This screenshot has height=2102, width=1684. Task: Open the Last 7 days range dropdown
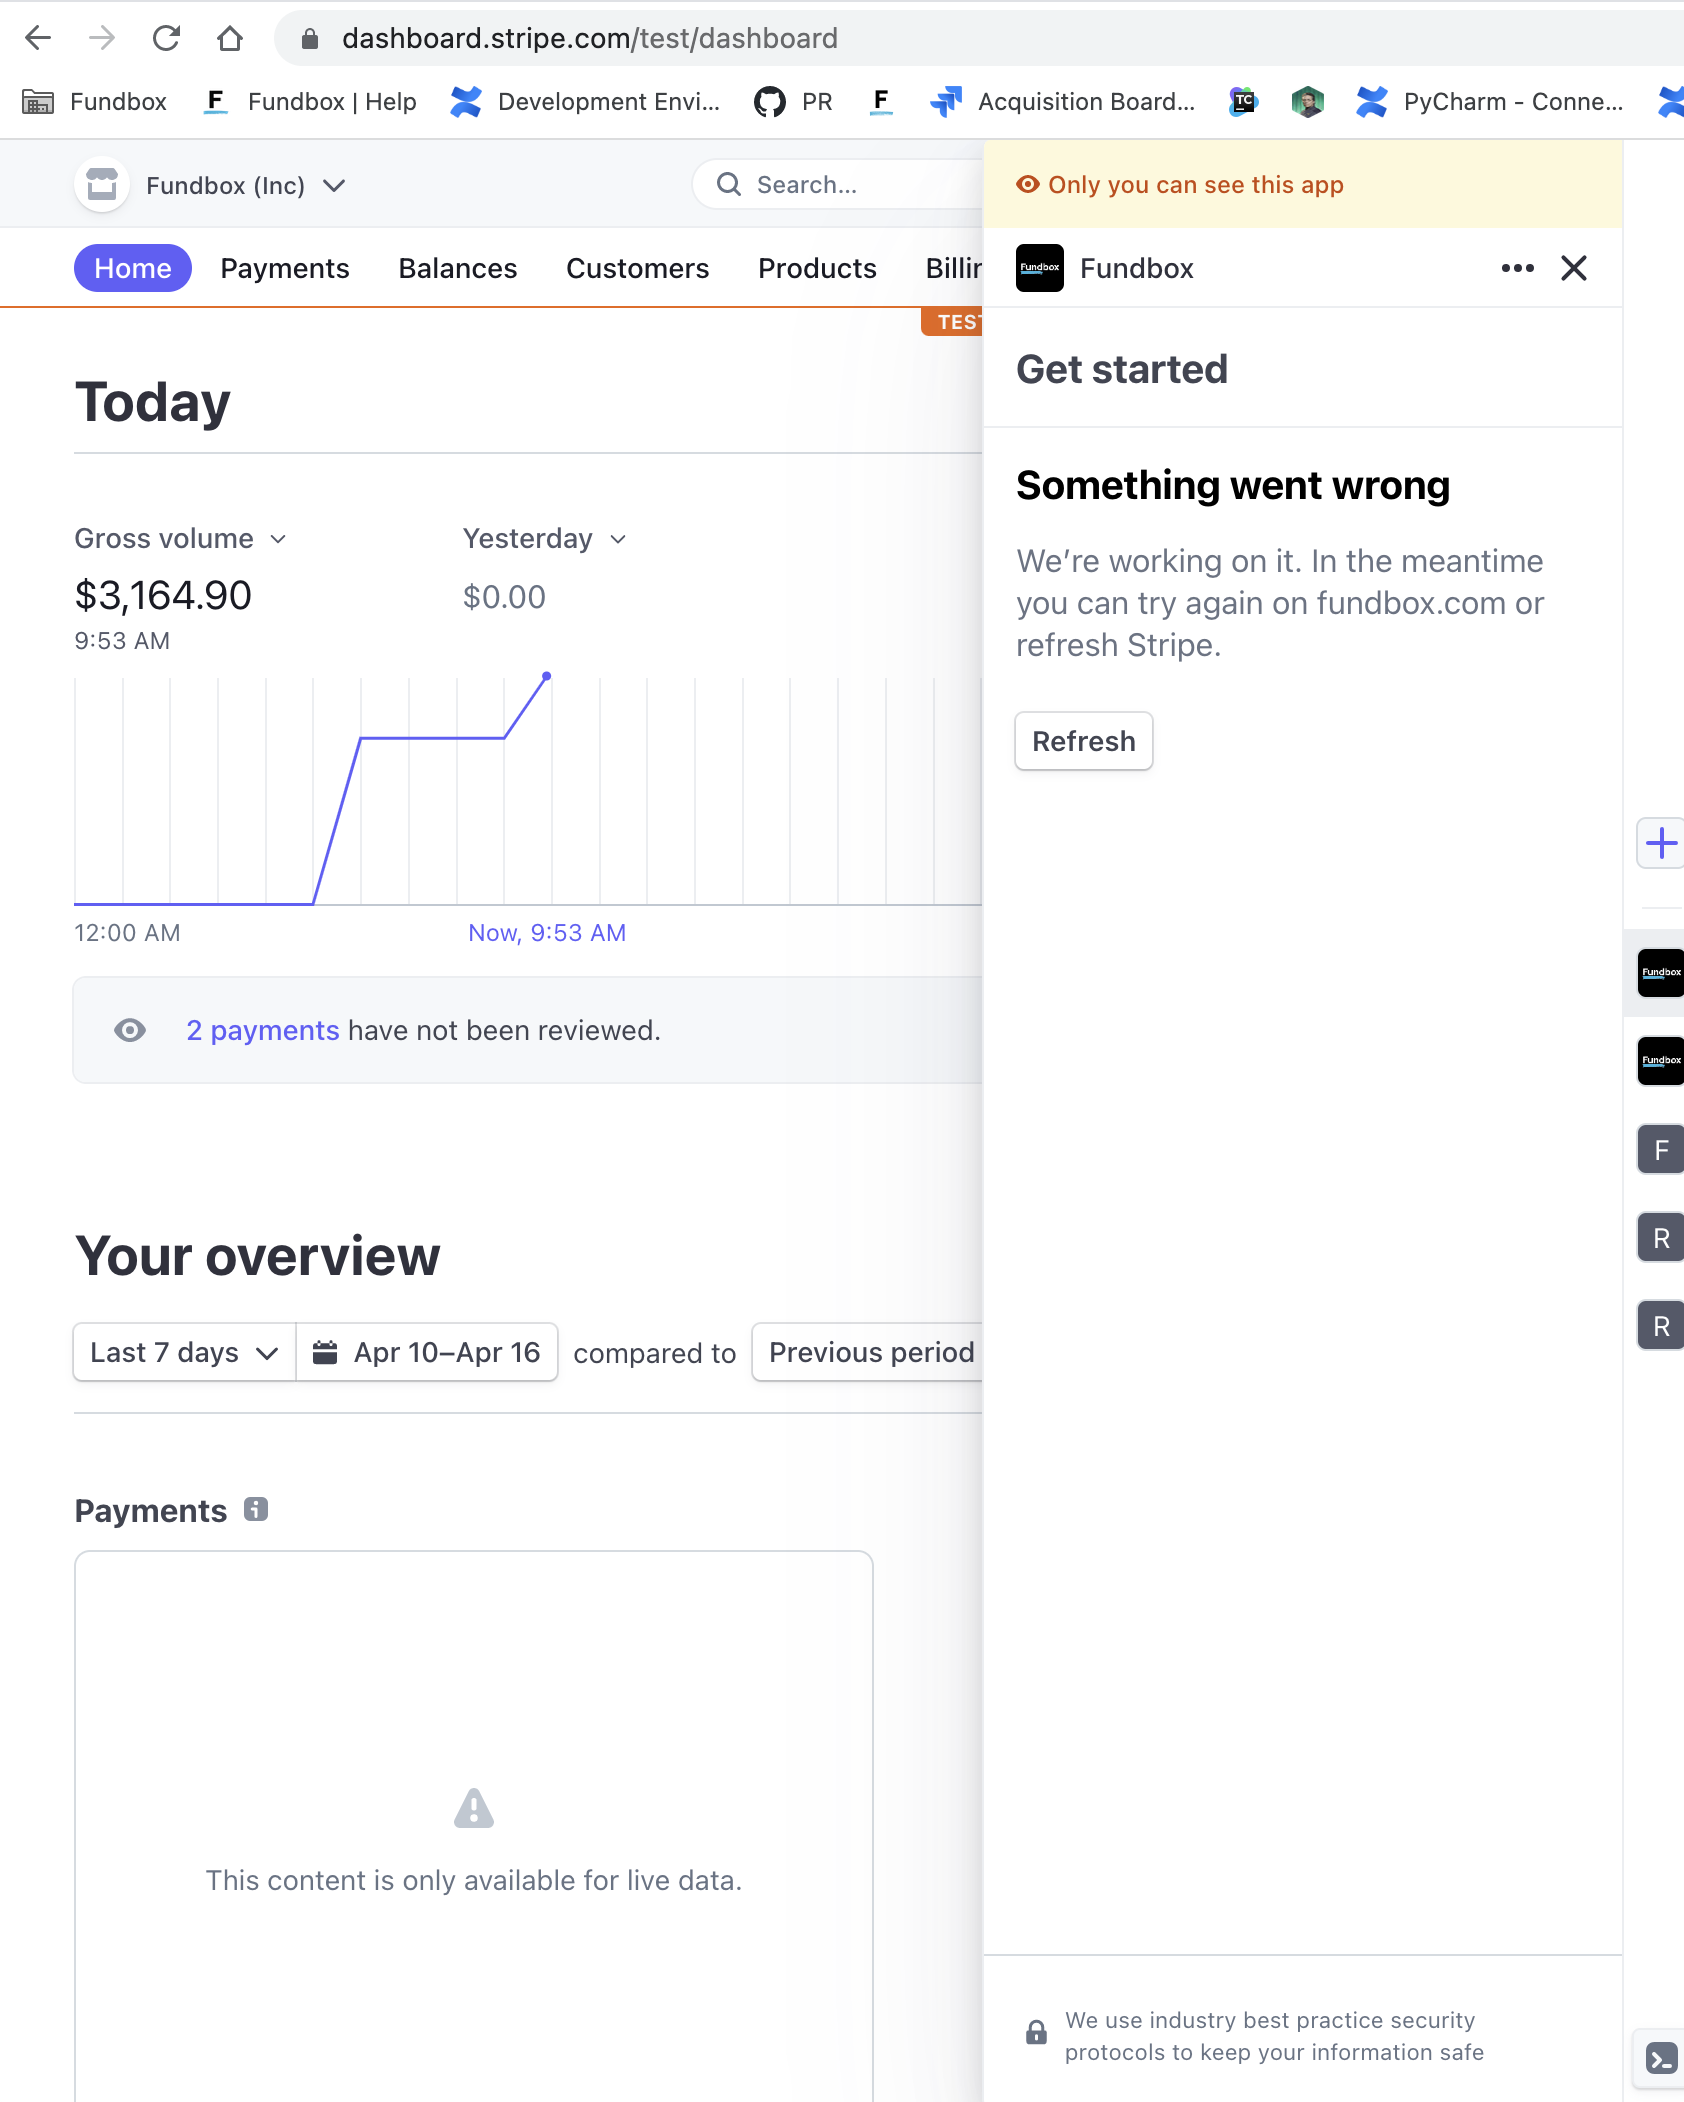185,1352
